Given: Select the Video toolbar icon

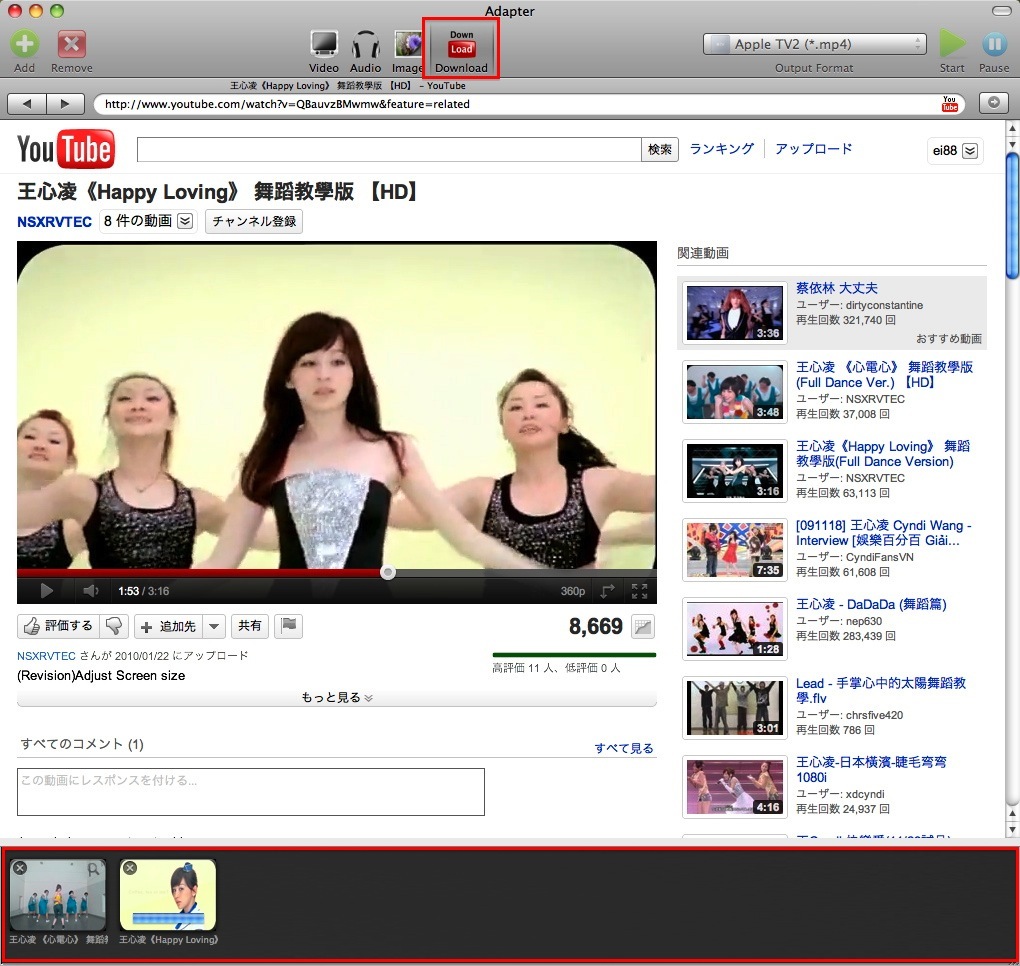Looking at the screenshot, I should (324, 45).
